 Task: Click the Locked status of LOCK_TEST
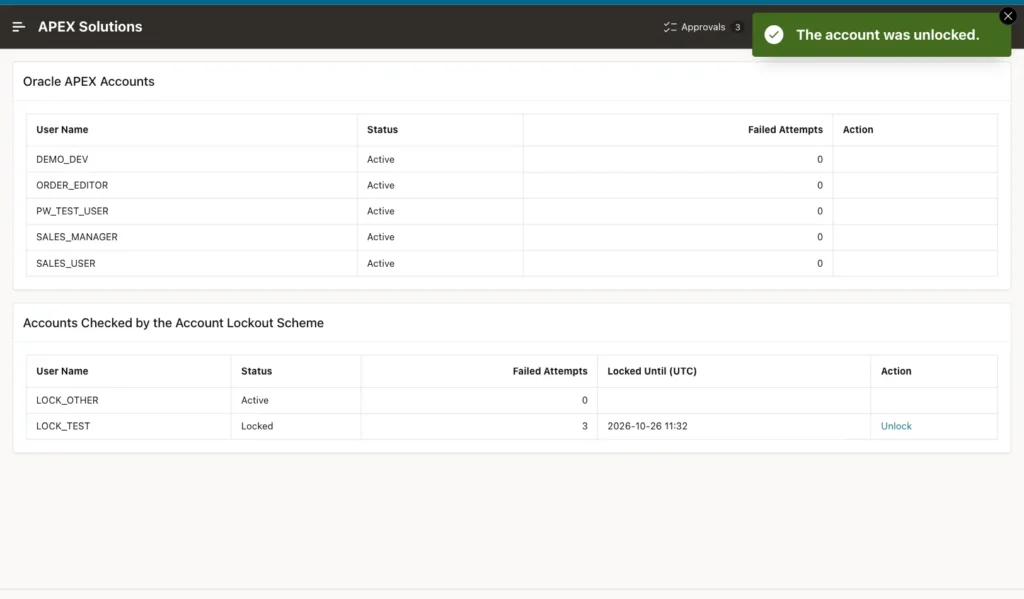257,426
